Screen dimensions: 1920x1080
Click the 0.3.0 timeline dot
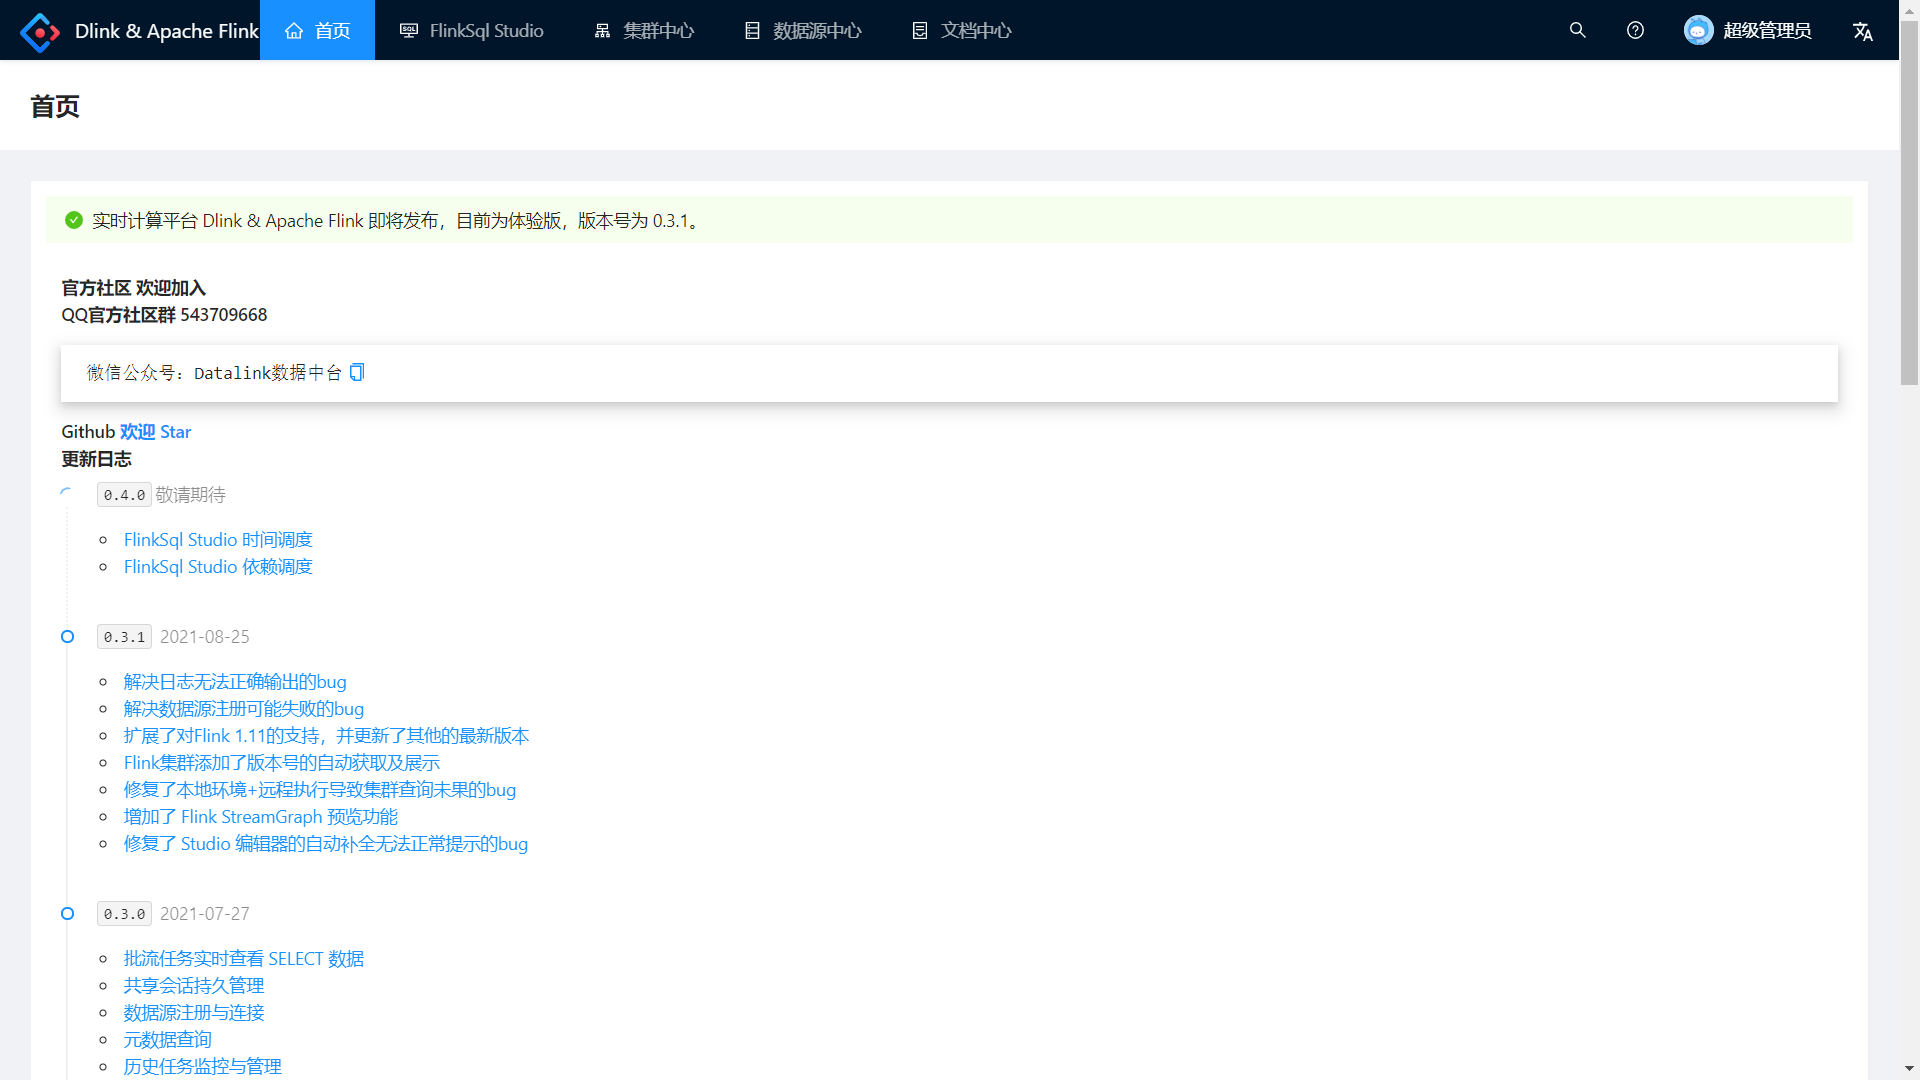67,914
